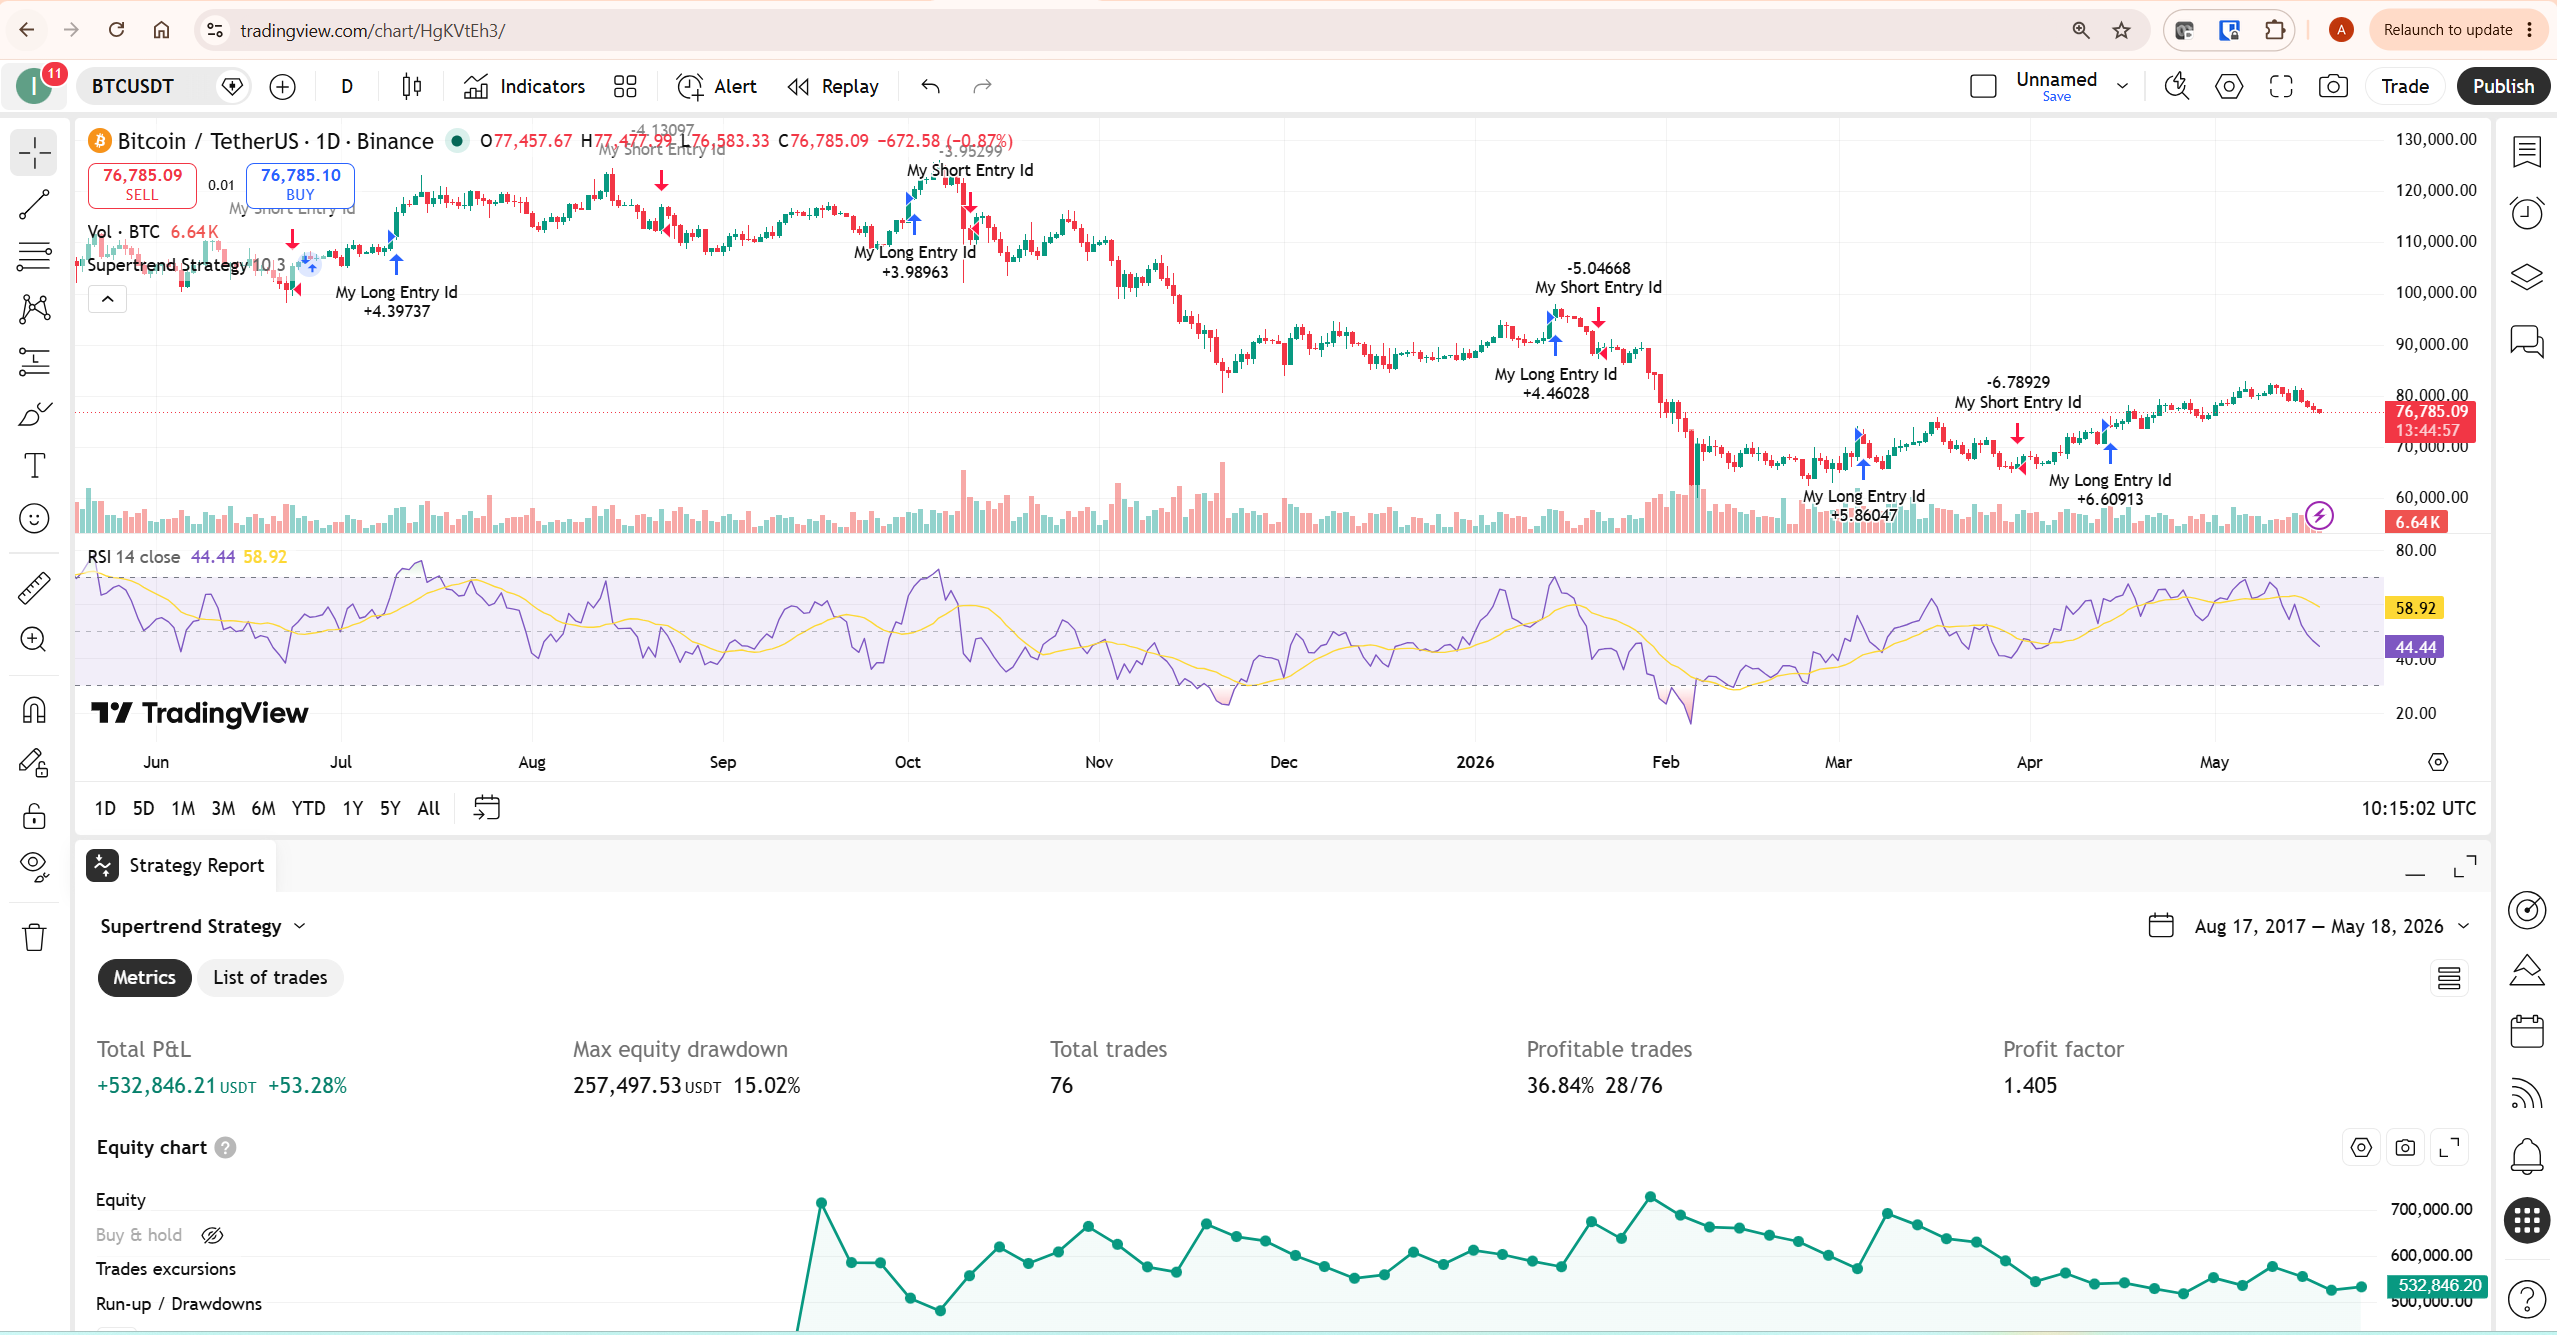The image size is (2557, 1335).
Task: Select the trend line drawing tool
Action: coord(34,205)
